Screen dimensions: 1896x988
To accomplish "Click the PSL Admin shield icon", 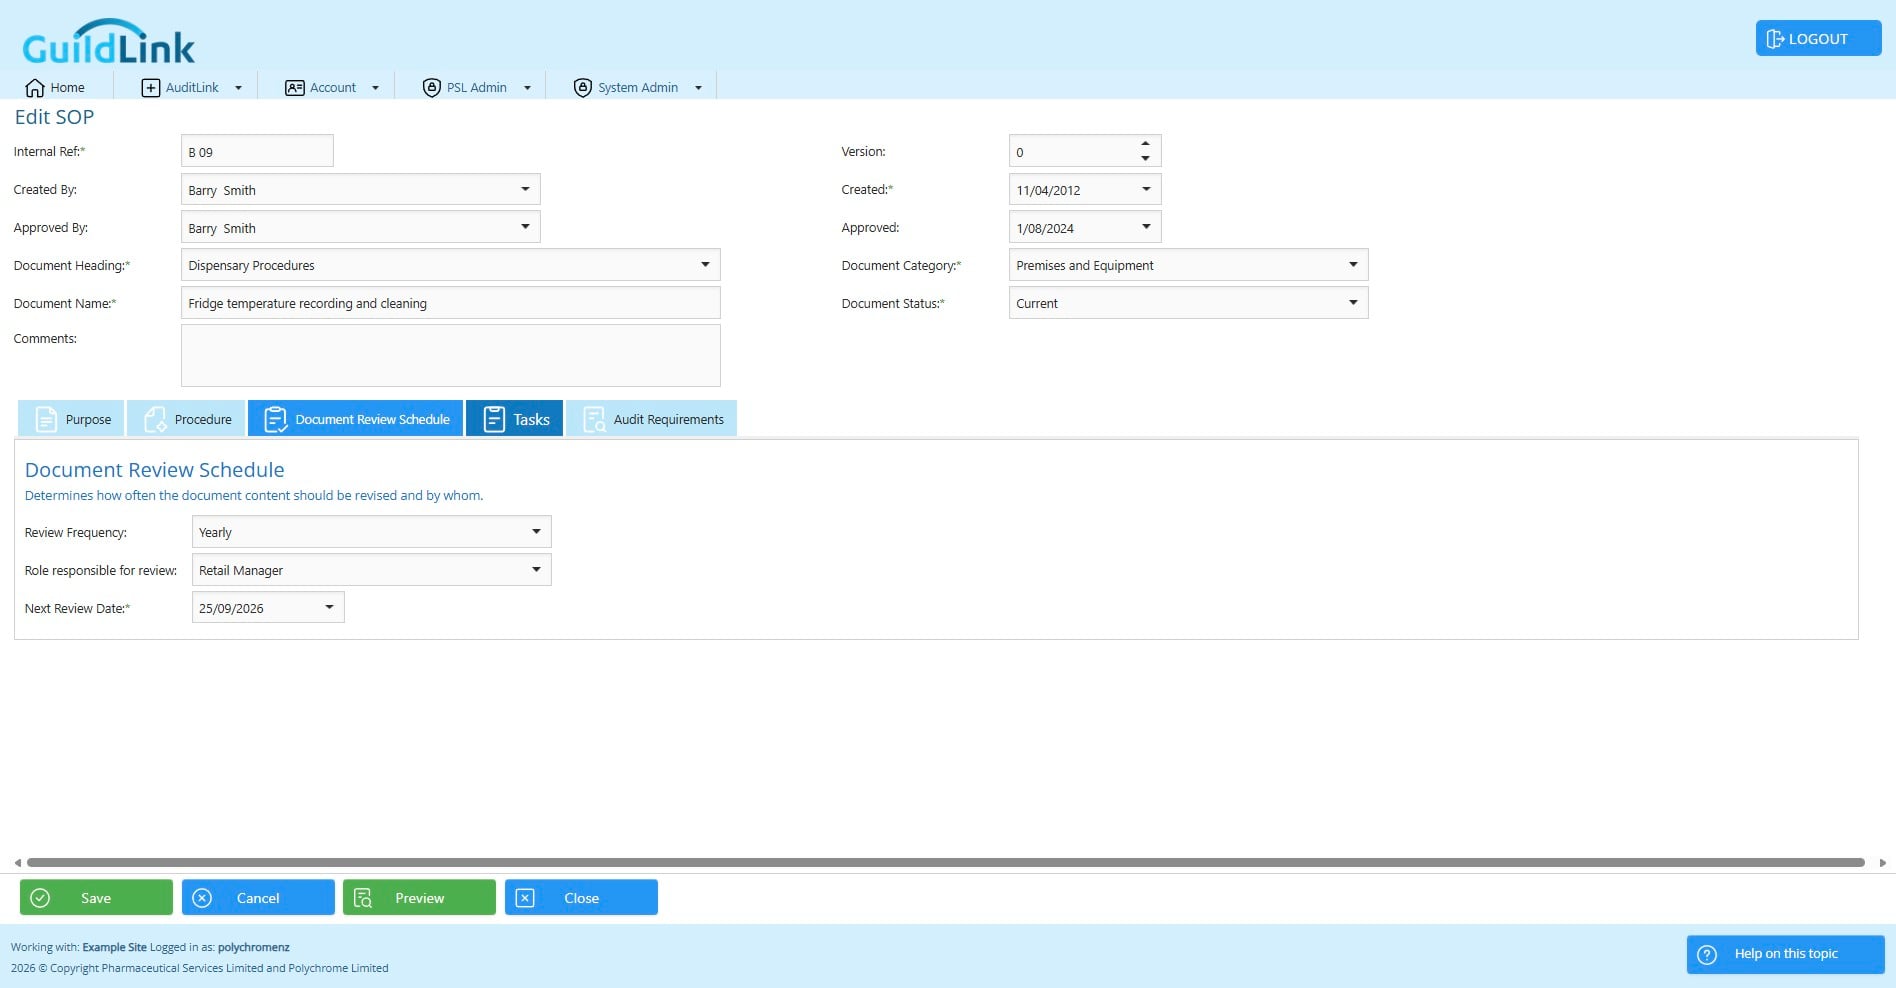I will click(x=432, y=88).
